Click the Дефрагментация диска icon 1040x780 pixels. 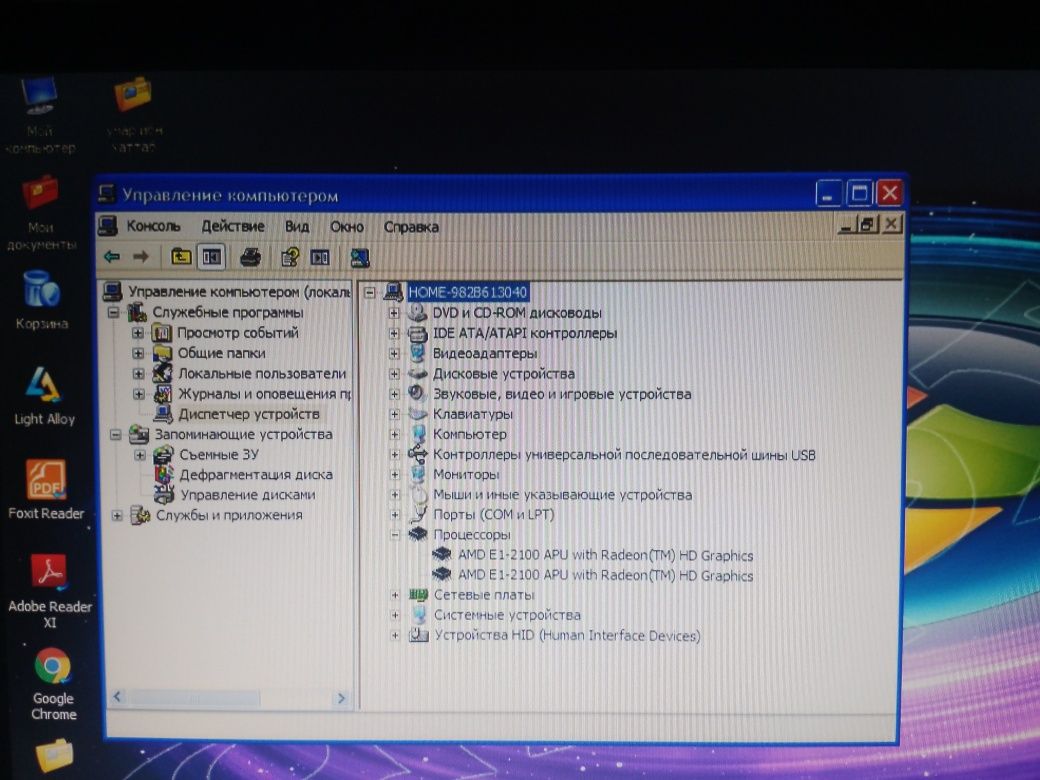164,474
